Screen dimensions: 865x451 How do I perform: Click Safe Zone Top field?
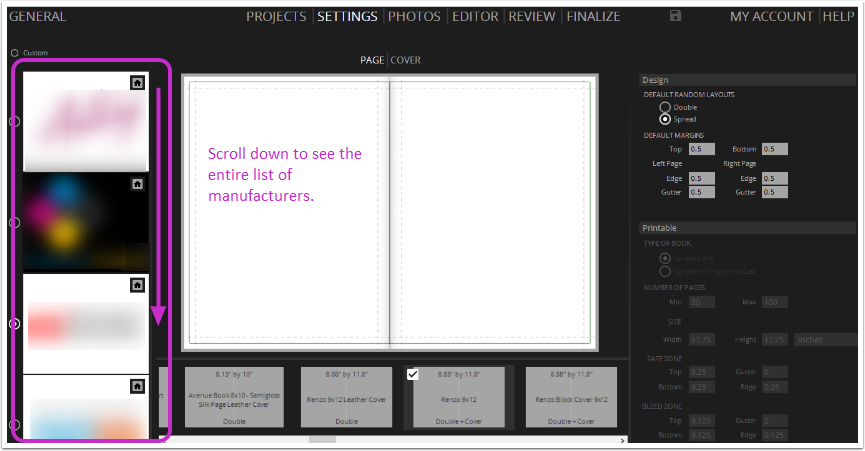[702, 372]
